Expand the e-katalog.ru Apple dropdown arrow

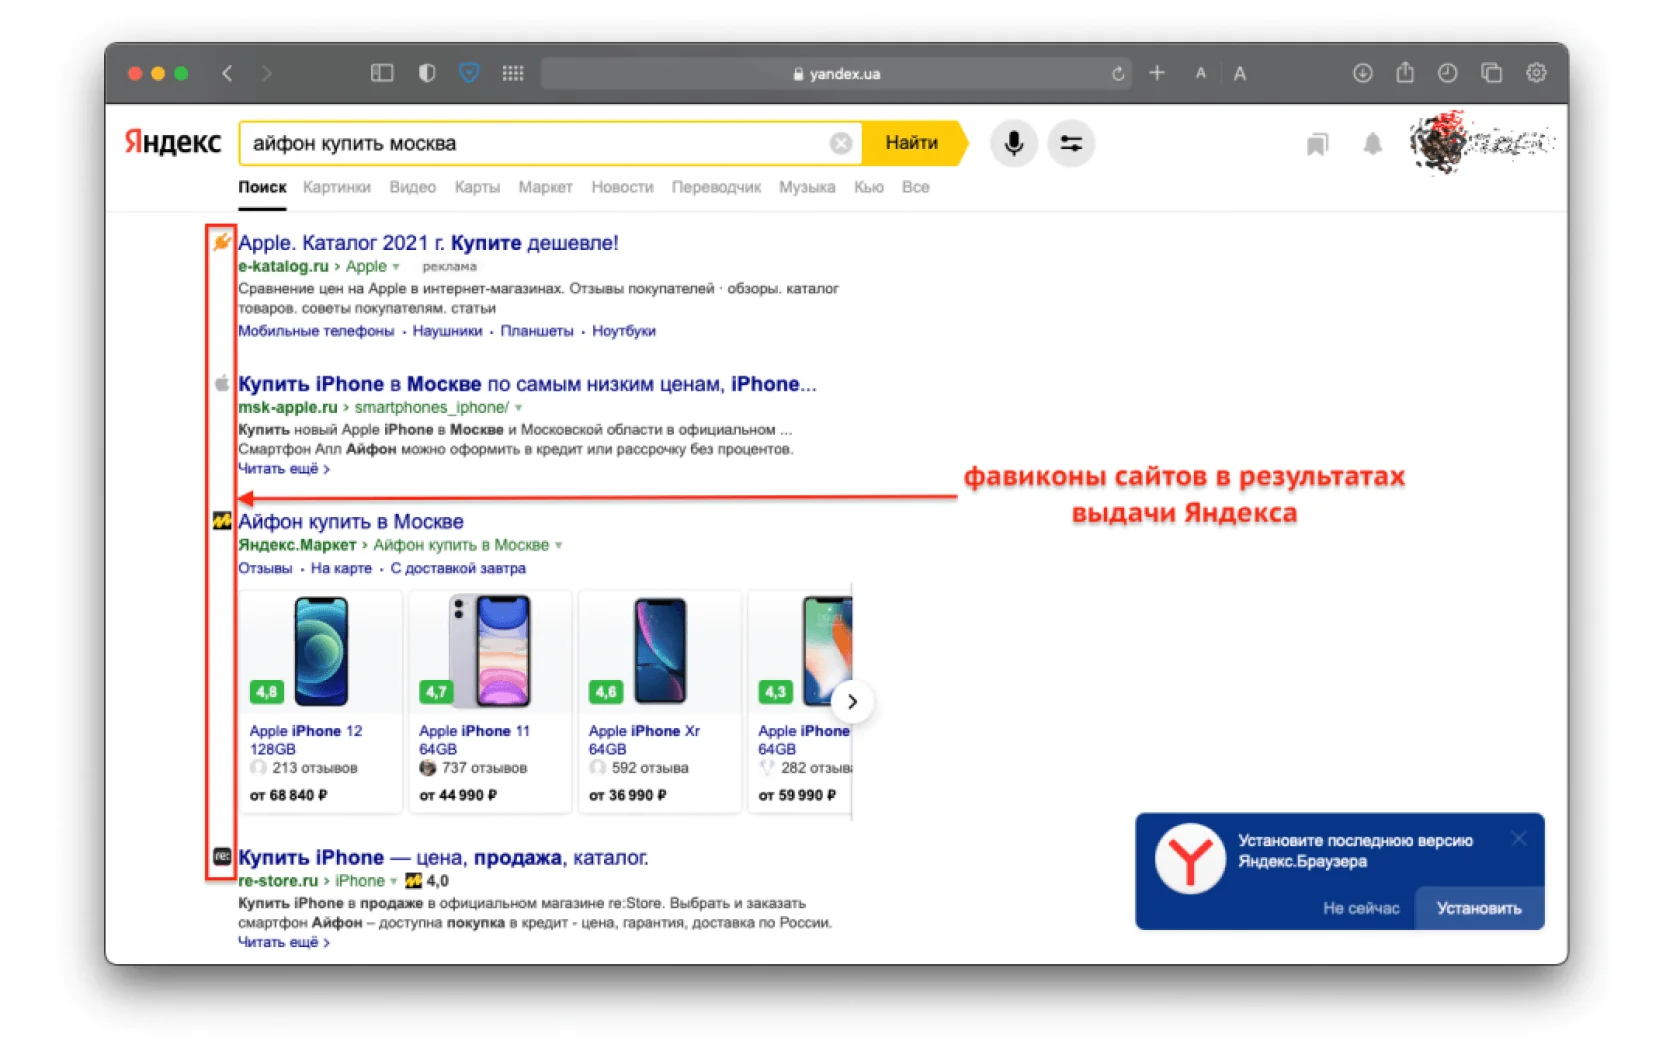(396, 267)
